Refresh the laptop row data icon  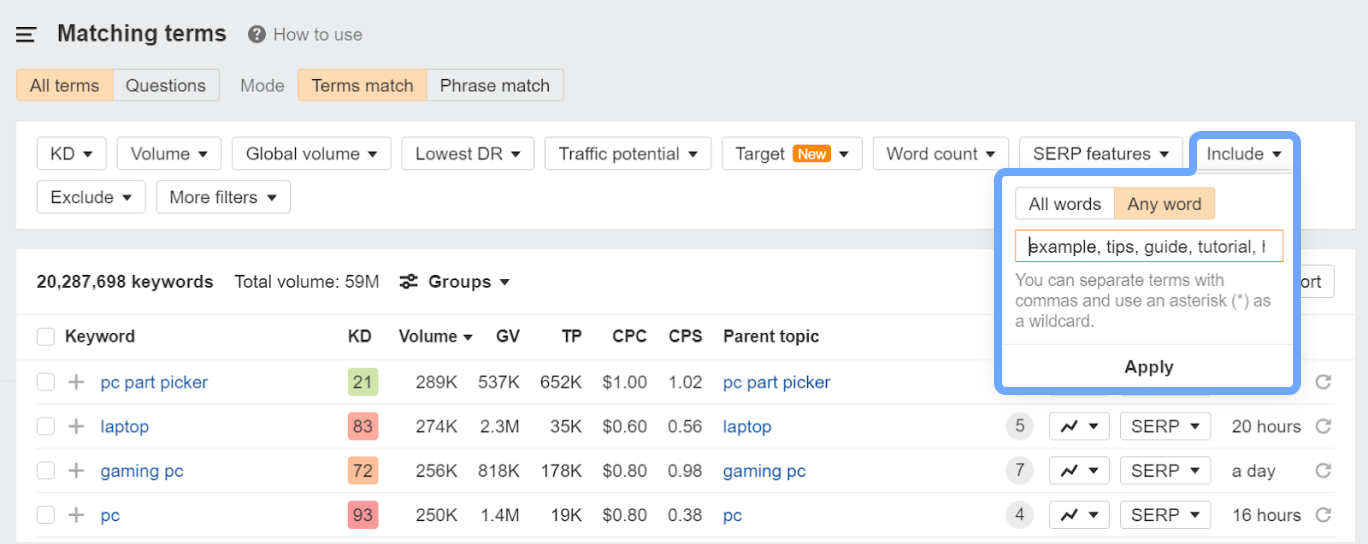(1323, 427)
